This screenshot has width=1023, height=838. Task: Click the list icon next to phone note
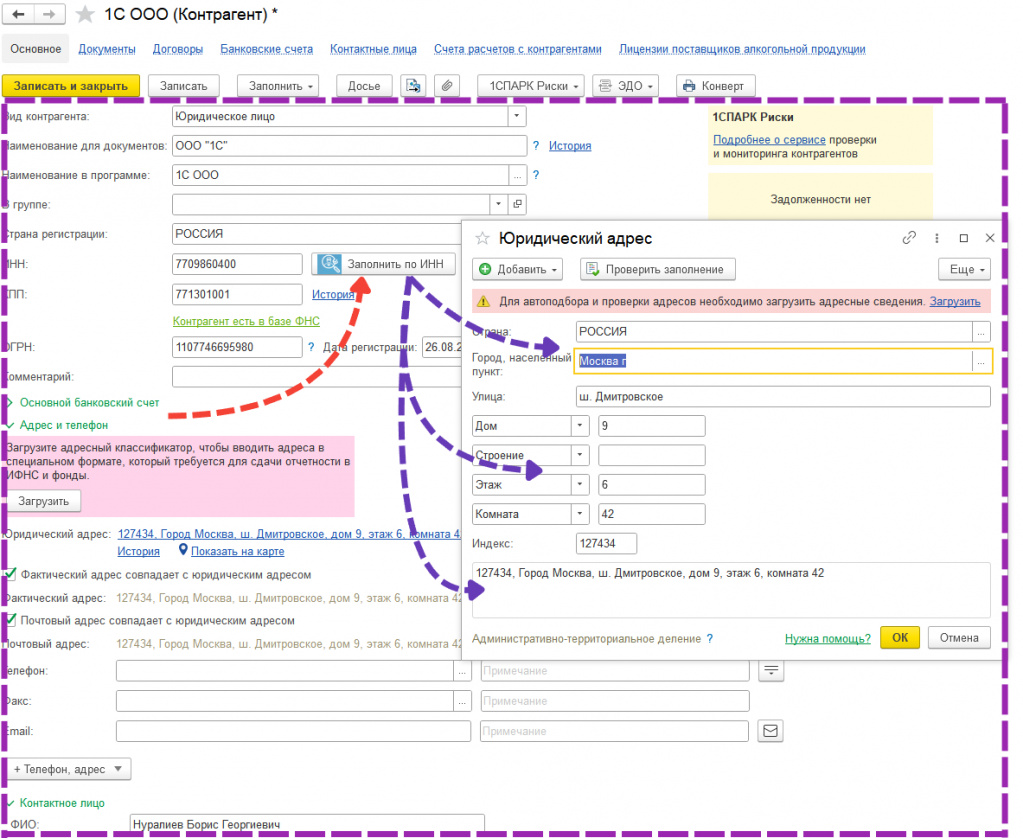click(x=771, y=671)
